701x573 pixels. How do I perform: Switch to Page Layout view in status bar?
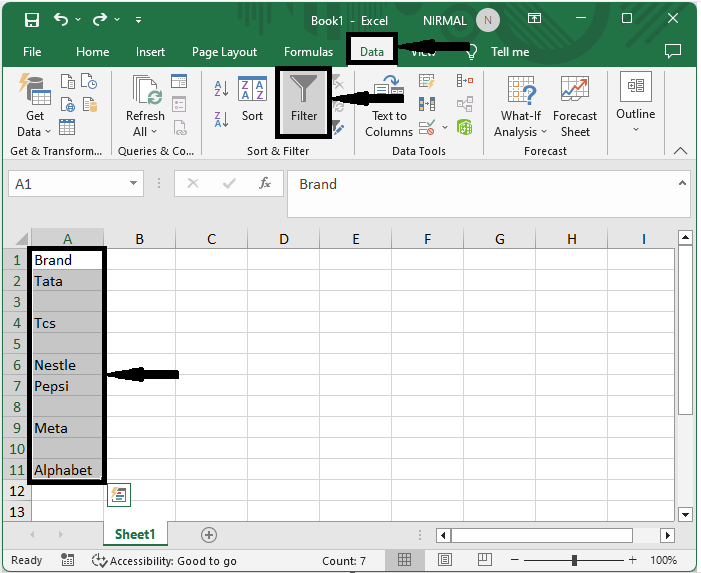[444, 560]
